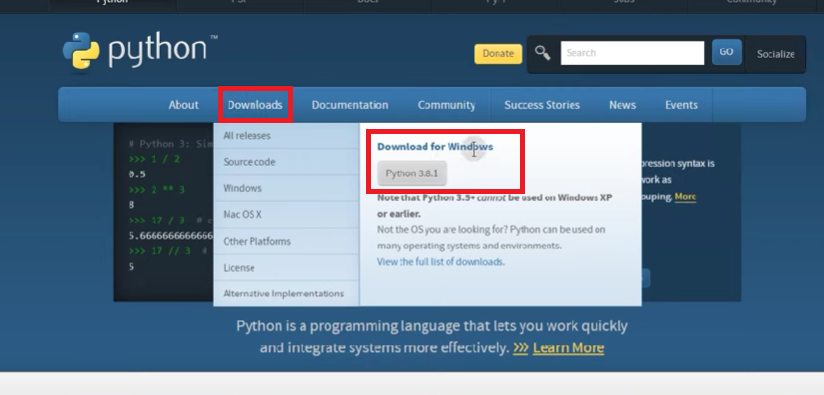Open the Community menu
This screenshot has height=395, width=824.
446,105
